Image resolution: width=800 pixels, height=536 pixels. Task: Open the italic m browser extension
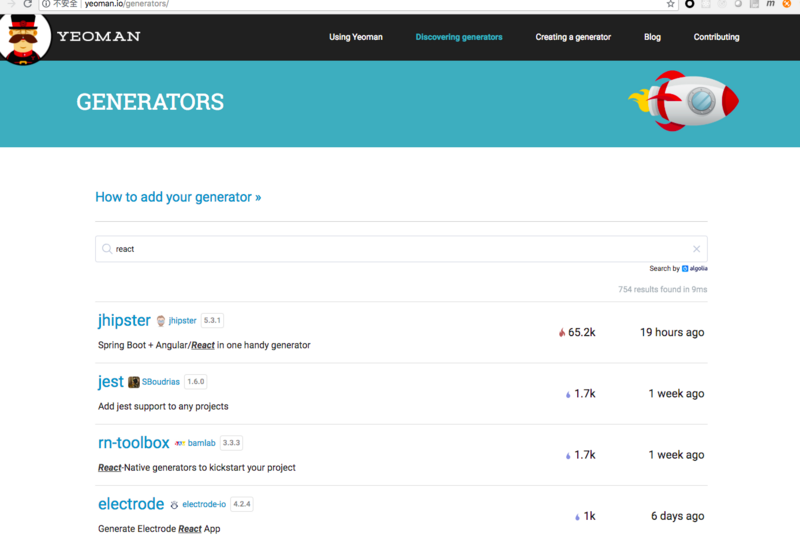[770, 4]
